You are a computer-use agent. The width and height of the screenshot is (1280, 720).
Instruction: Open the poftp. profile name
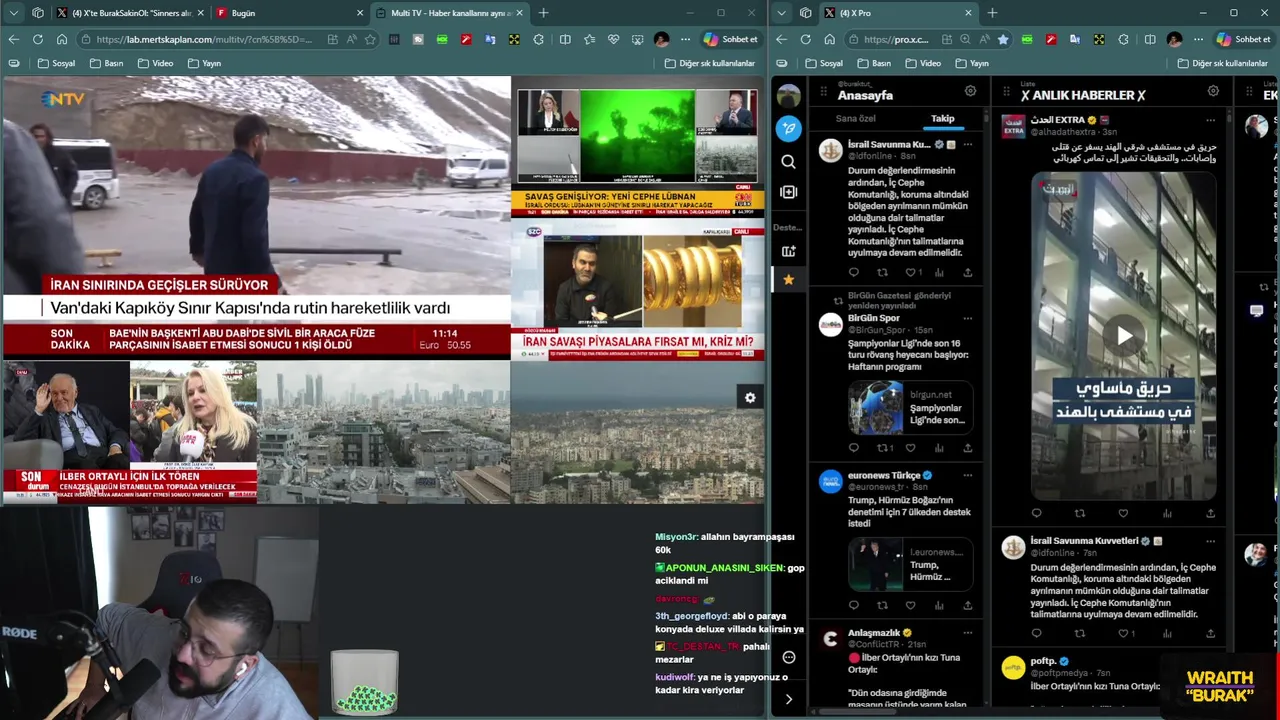[x=1043, y=661]
